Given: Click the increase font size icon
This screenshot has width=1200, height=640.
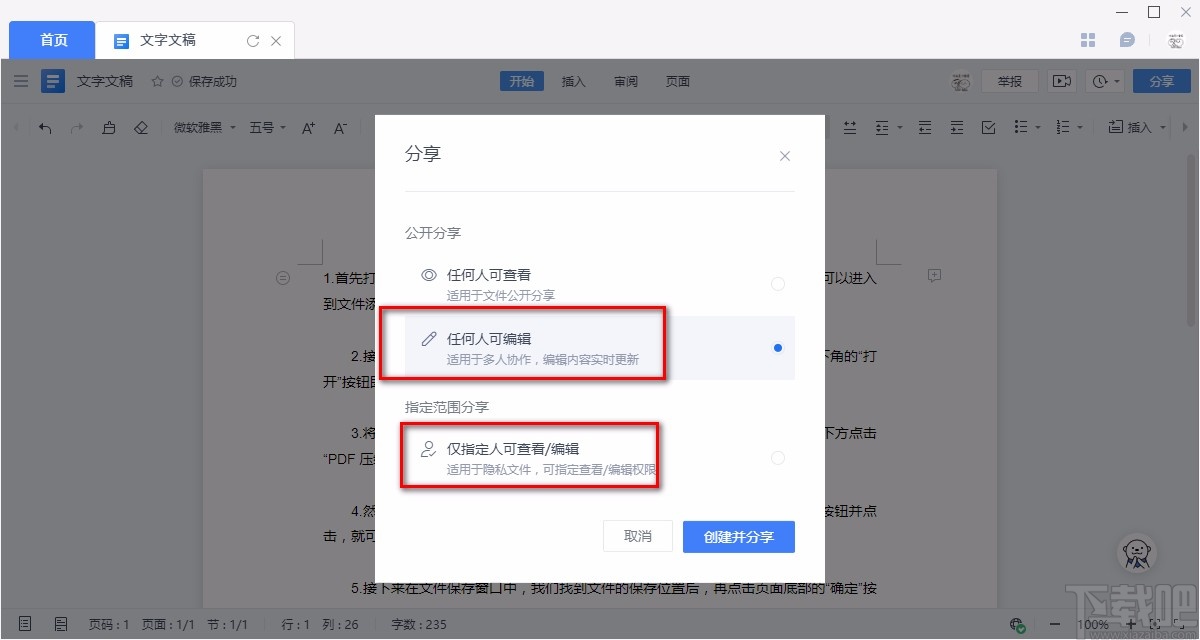Looking at the screenshot, I should click(308, 128).
